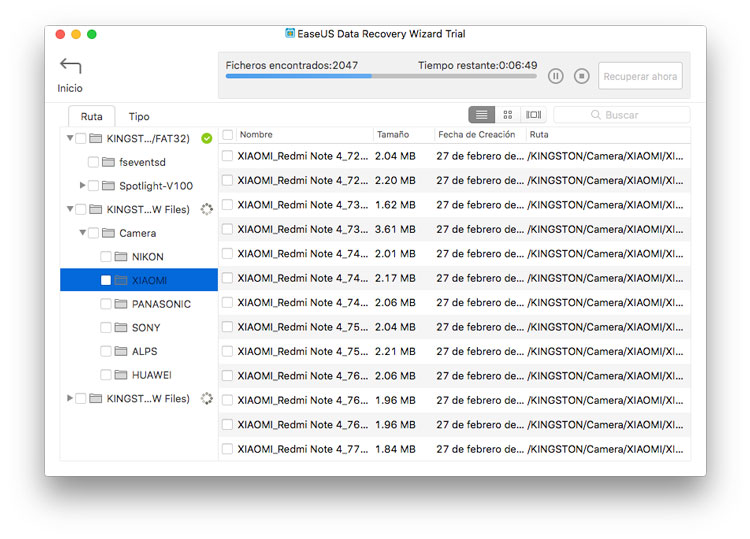Click the Camera folder icon
The image size is (750, 539).
click(109, 233)
